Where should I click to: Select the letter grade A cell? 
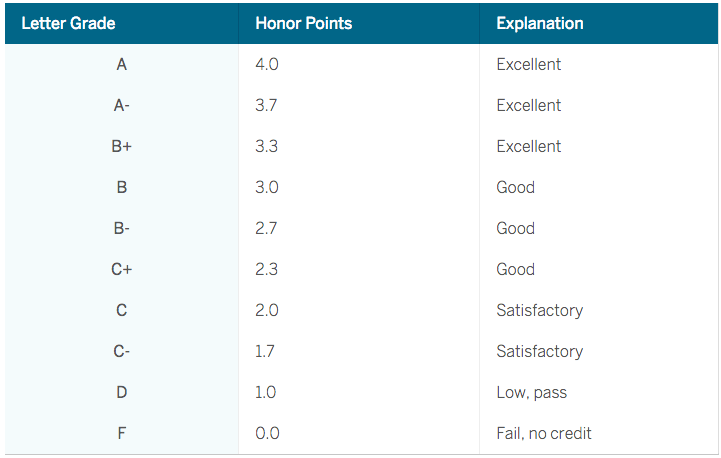point(121,64)
